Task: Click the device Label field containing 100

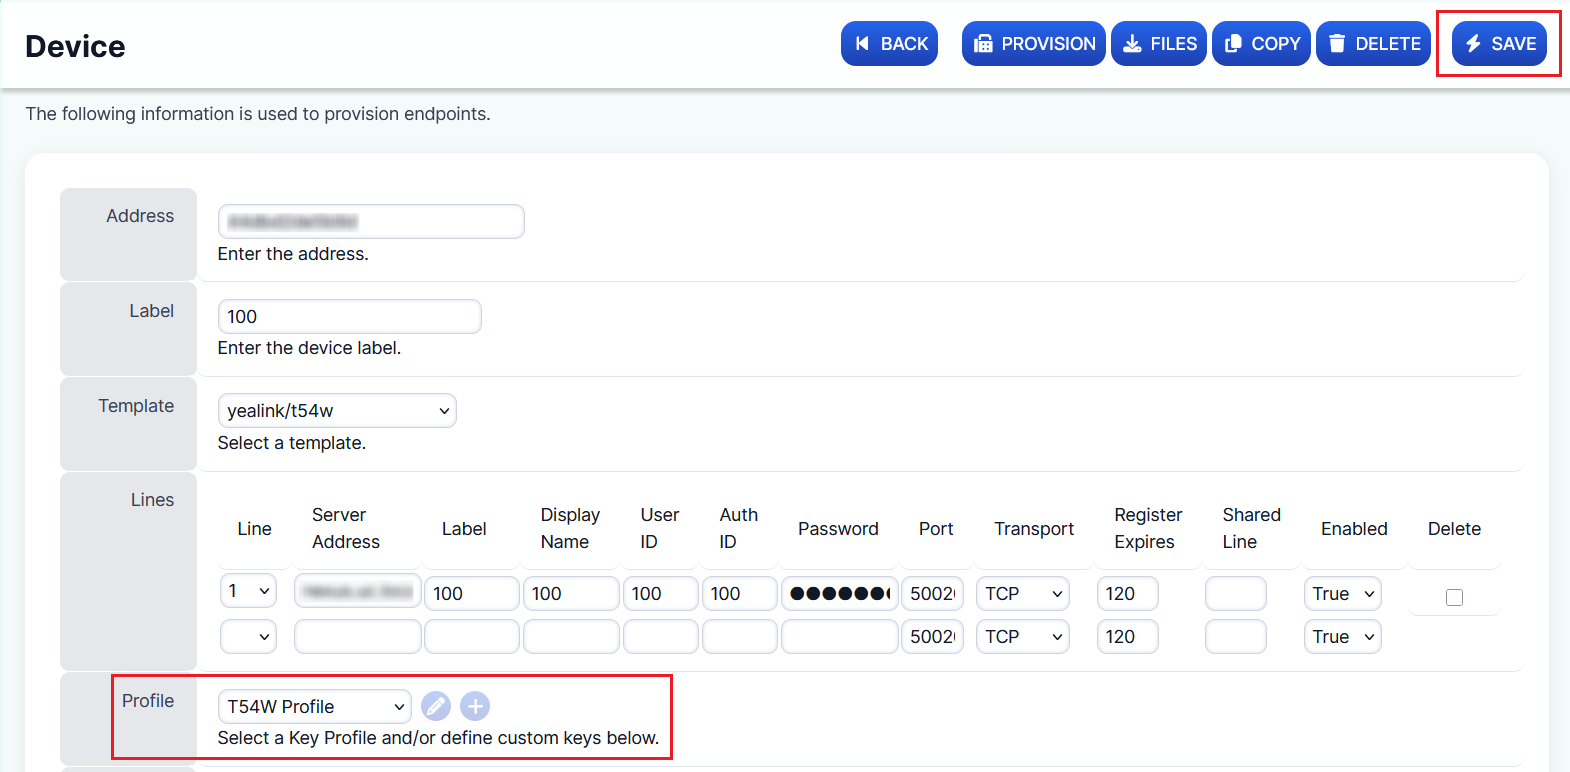Action: tap(349, 317)
